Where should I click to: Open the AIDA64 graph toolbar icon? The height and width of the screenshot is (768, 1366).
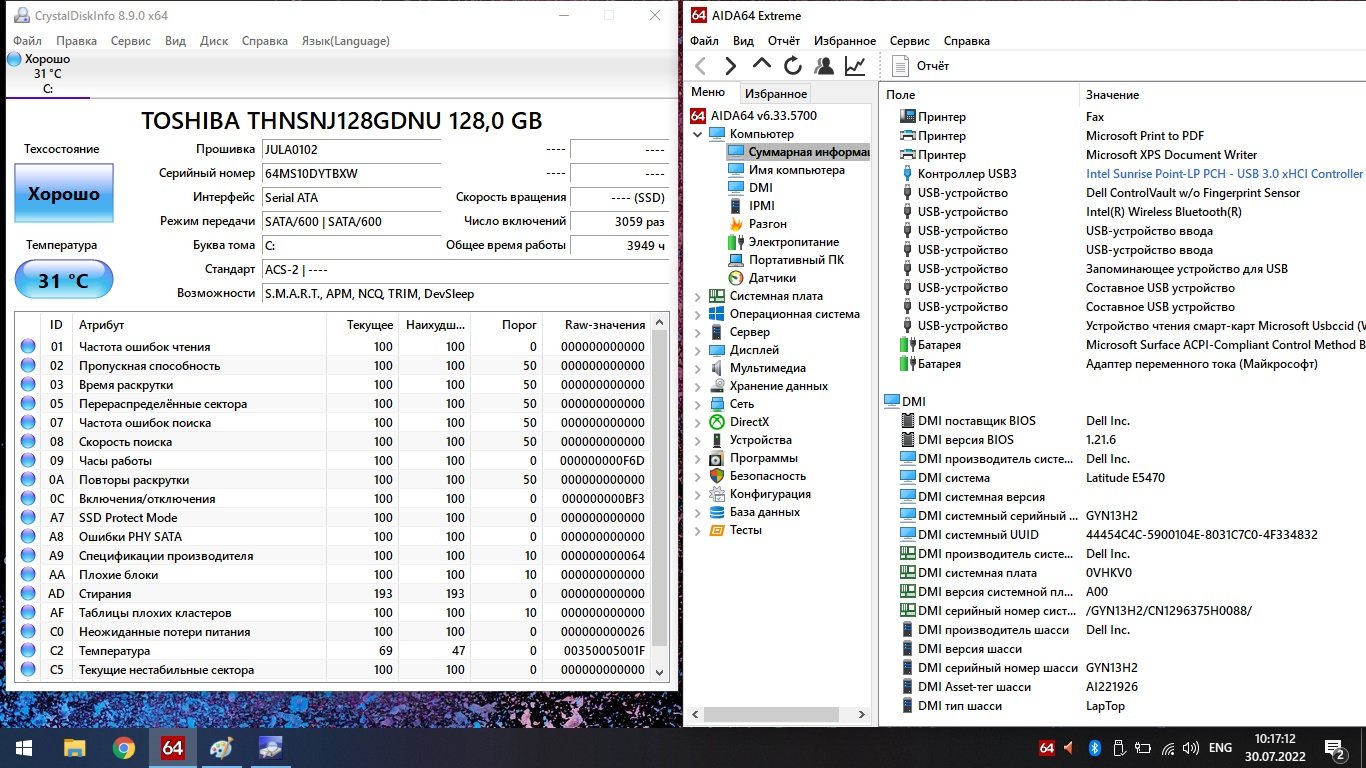click(855, 66)
